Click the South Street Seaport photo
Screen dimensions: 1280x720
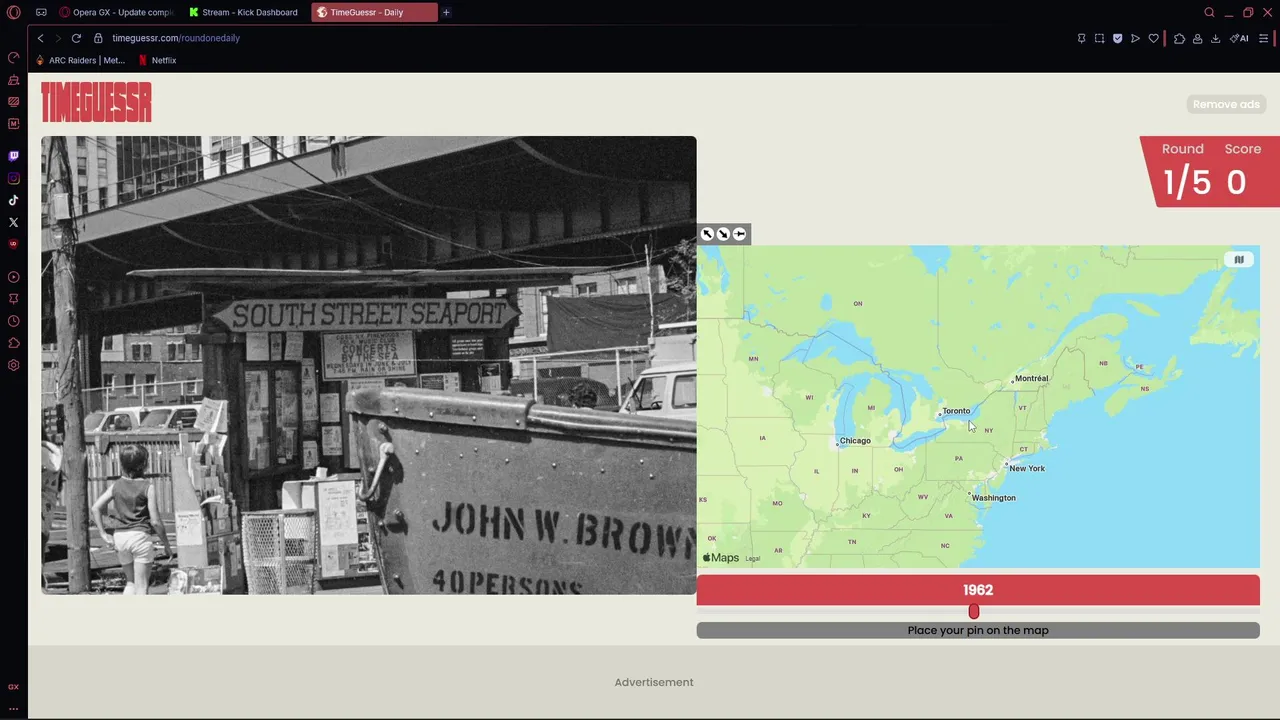click(x=368, y=365)
